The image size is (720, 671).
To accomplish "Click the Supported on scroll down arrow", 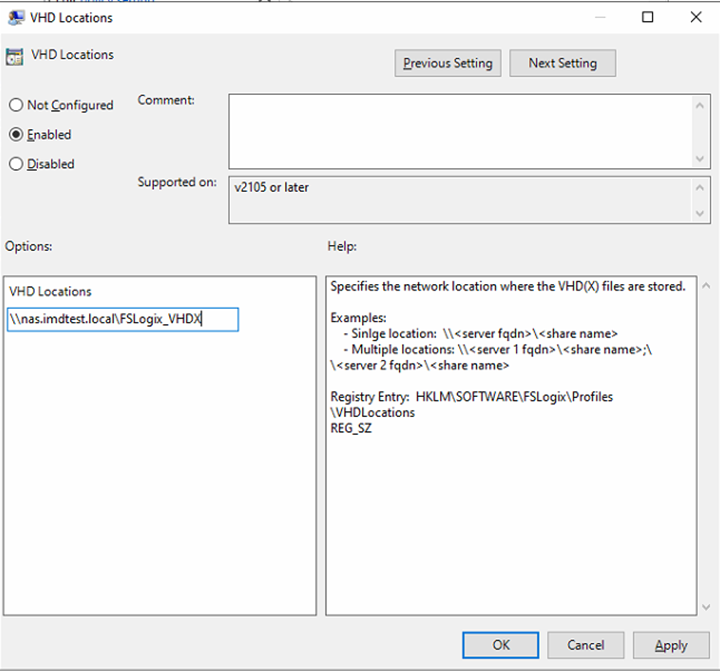I will tap(701, 213).
